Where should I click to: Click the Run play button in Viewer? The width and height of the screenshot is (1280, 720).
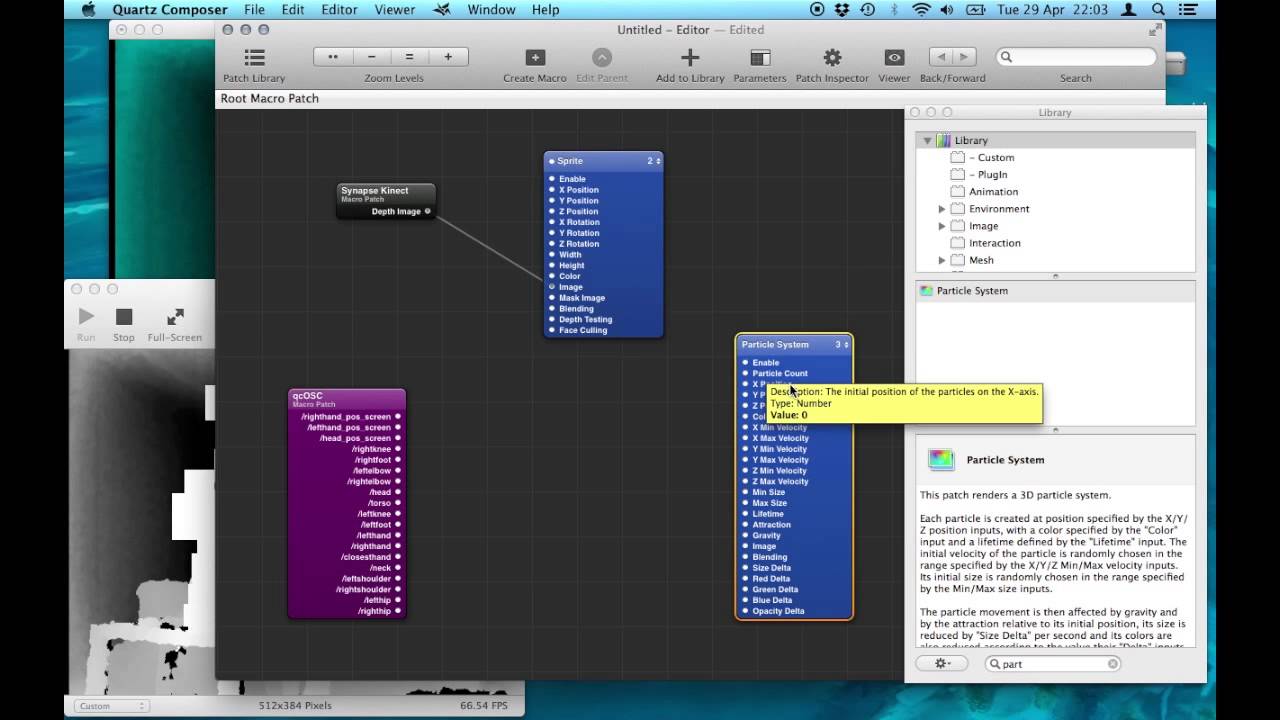(86, 316)
